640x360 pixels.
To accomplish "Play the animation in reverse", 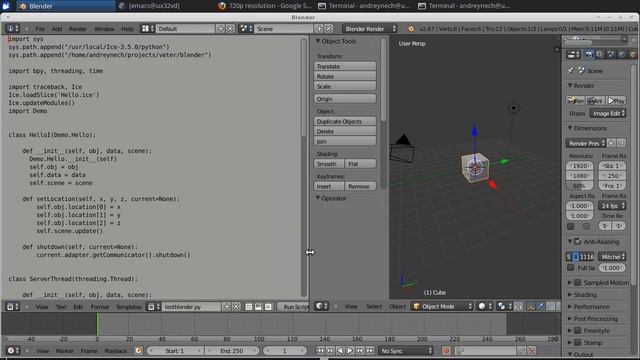I will point(340,351).
